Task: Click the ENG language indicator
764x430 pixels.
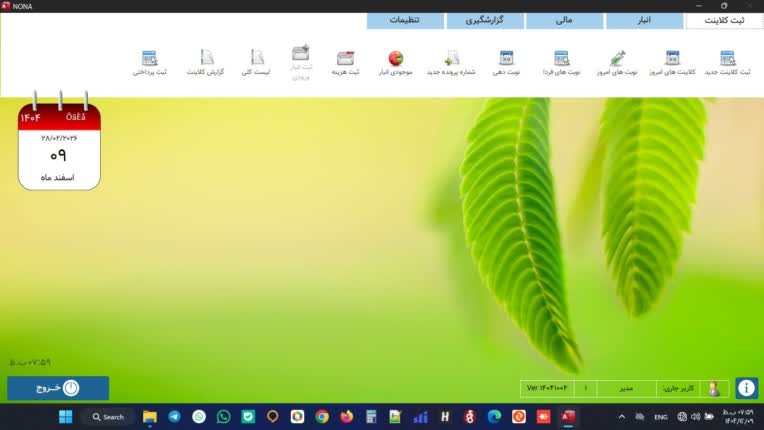Action: tap(661, 417)
